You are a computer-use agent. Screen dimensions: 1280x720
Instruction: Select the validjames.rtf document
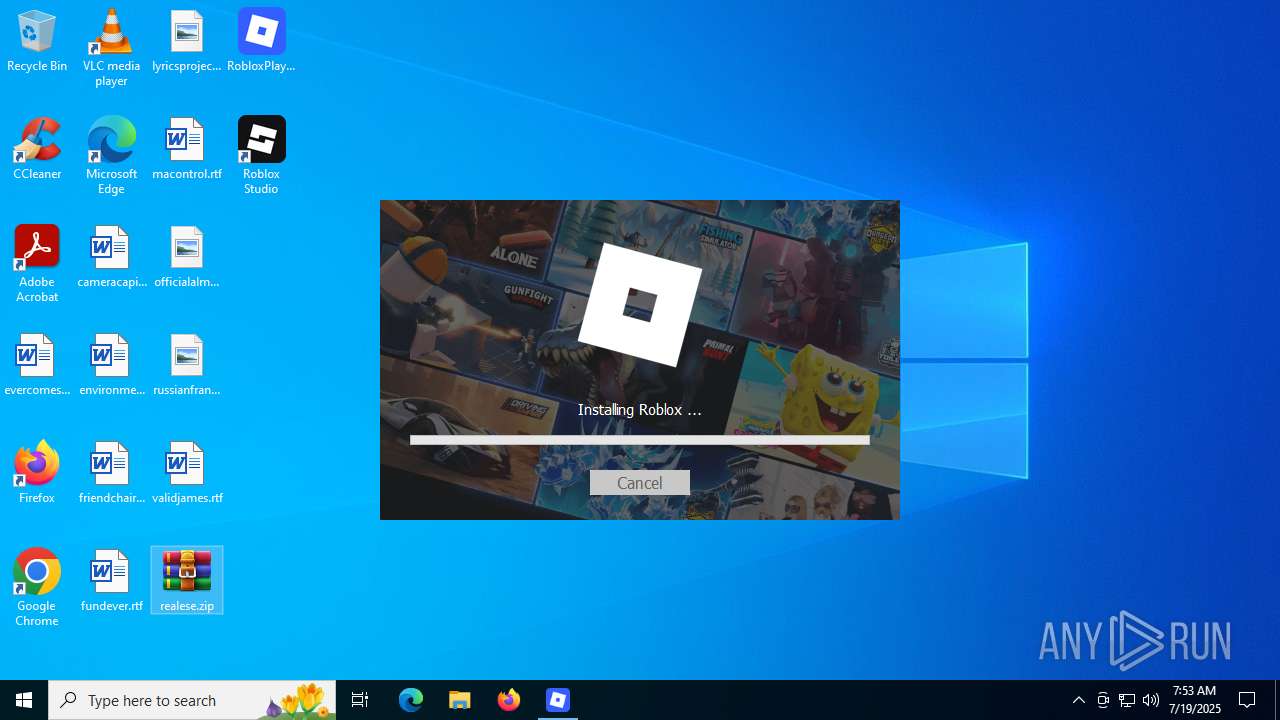[186, 473]
